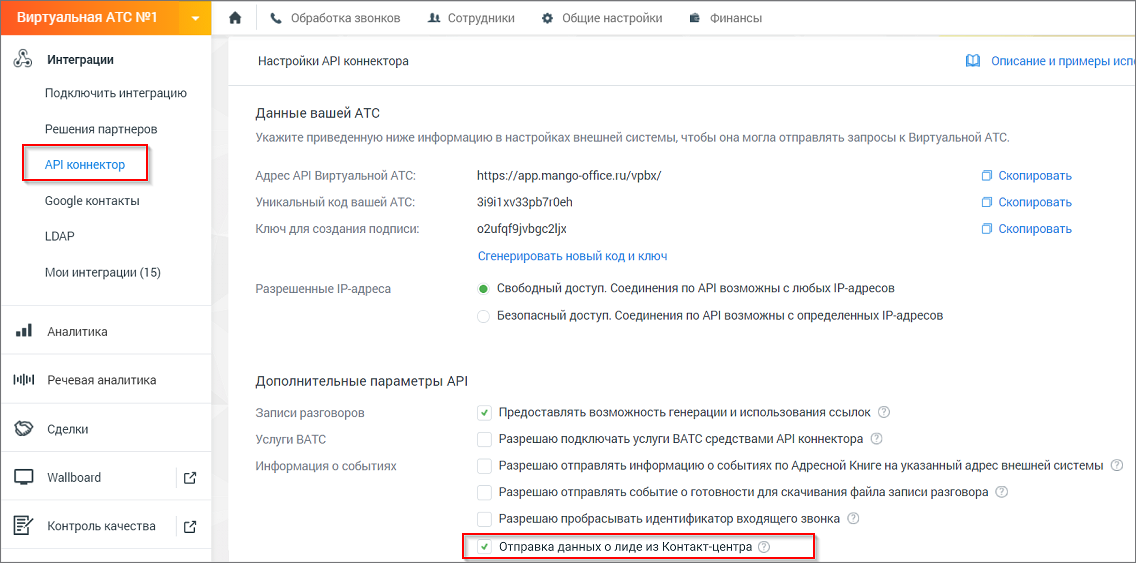Open the Обработка звонков menu
The height and width of the screenshot is (563, 1136).
335,18
